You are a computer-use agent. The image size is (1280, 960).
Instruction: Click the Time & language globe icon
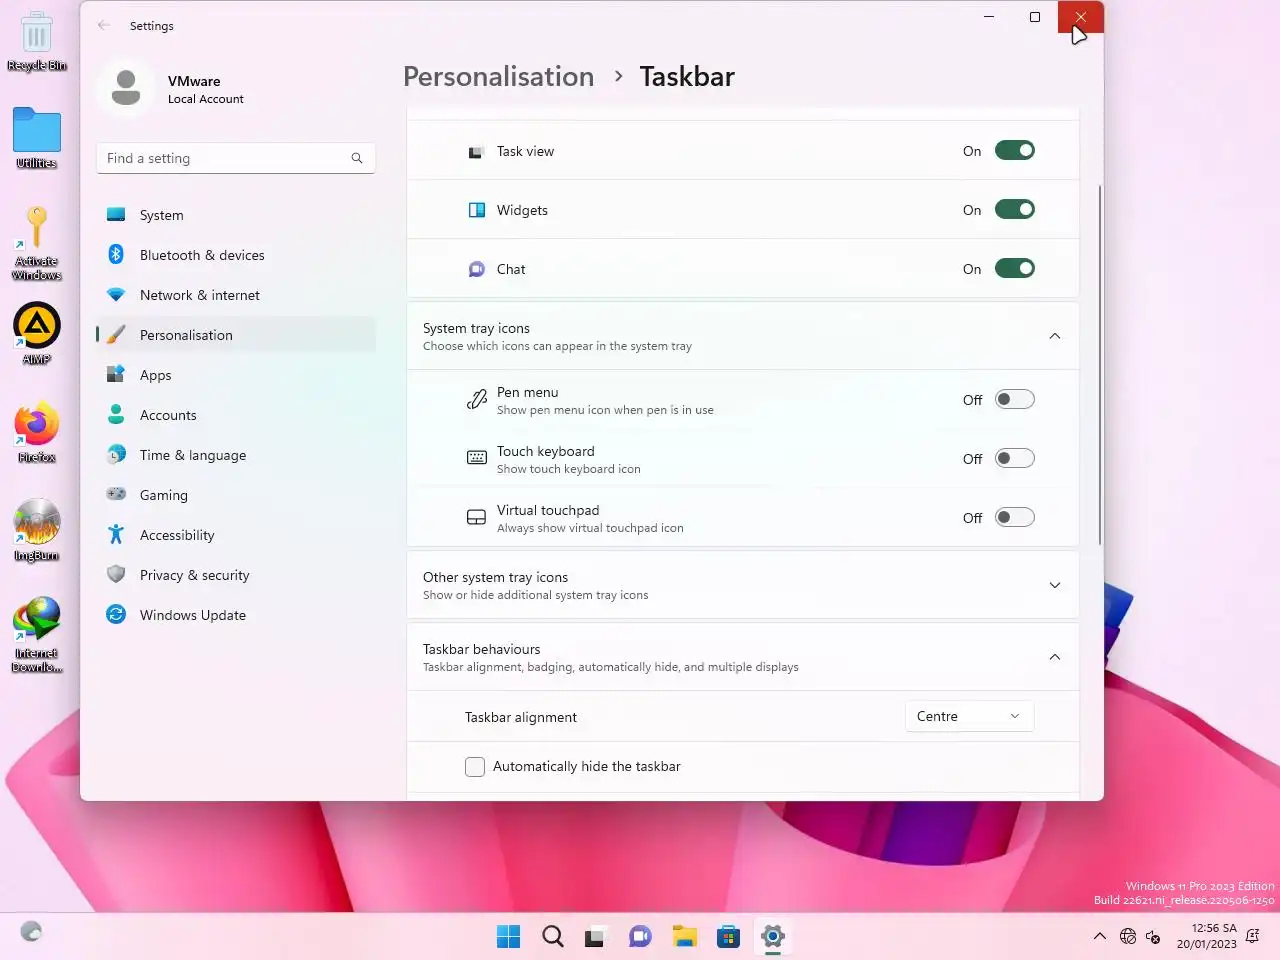[116, 454]
